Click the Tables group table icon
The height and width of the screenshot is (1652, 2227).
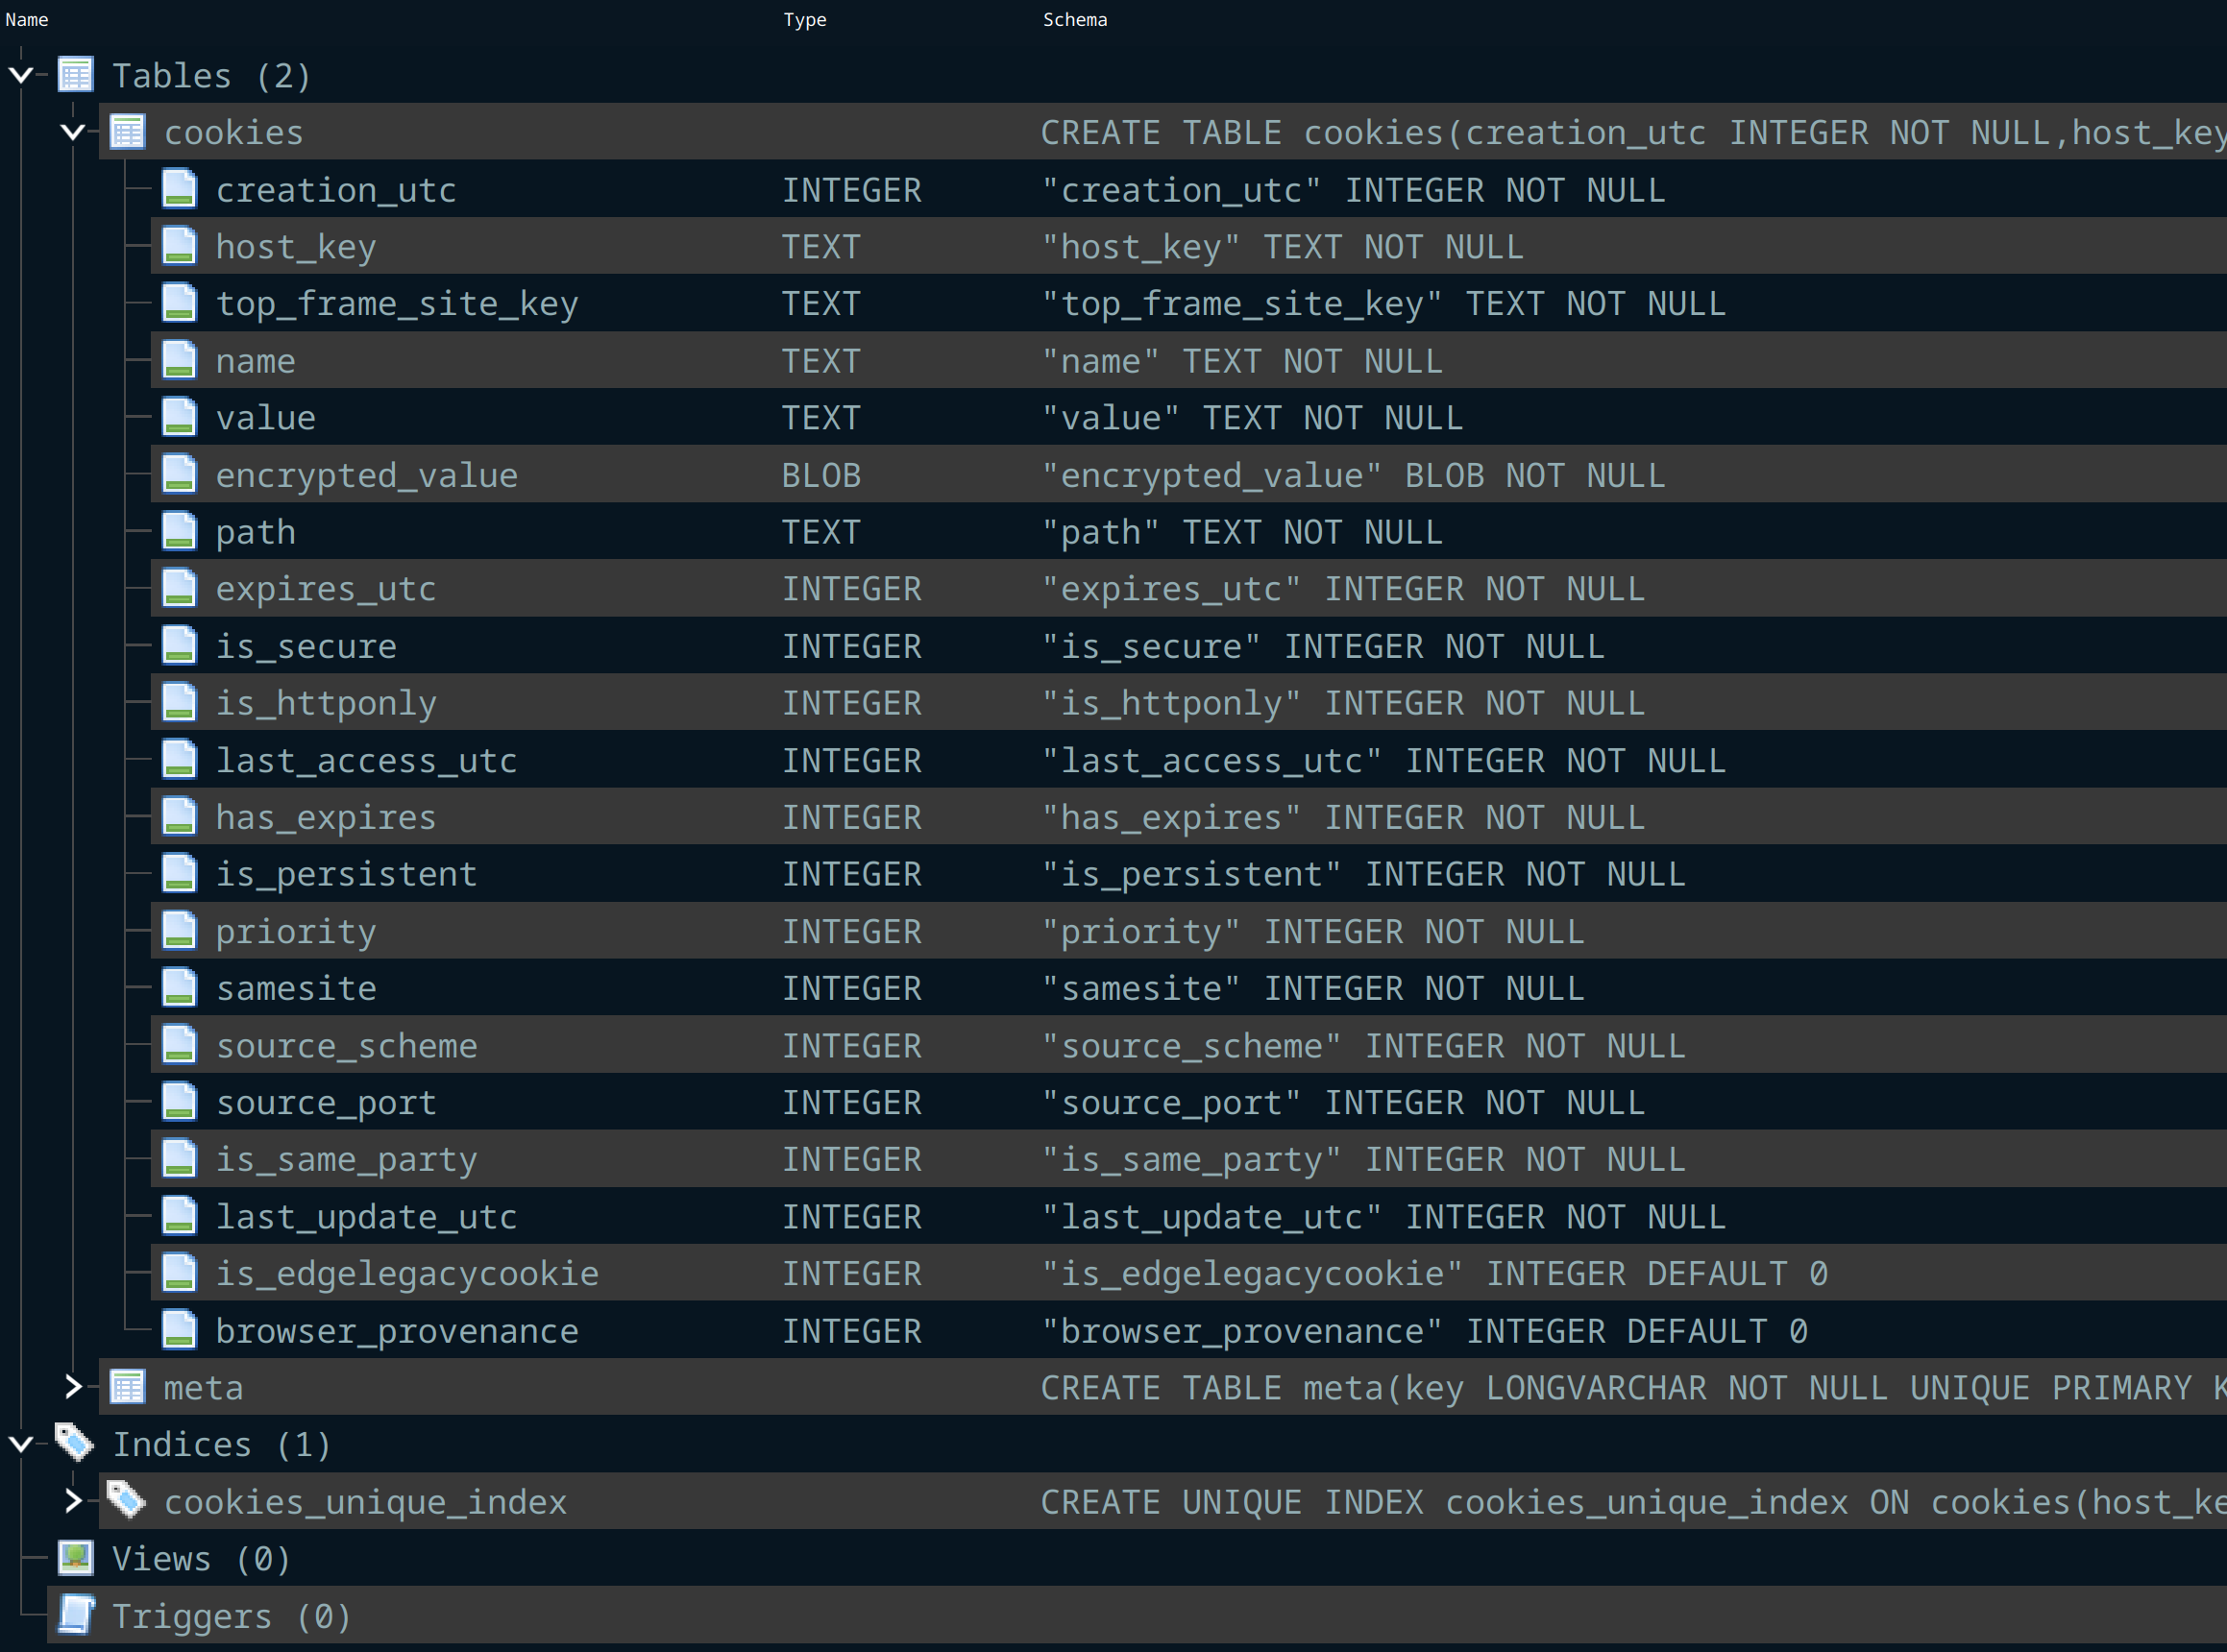click(75, 75)
